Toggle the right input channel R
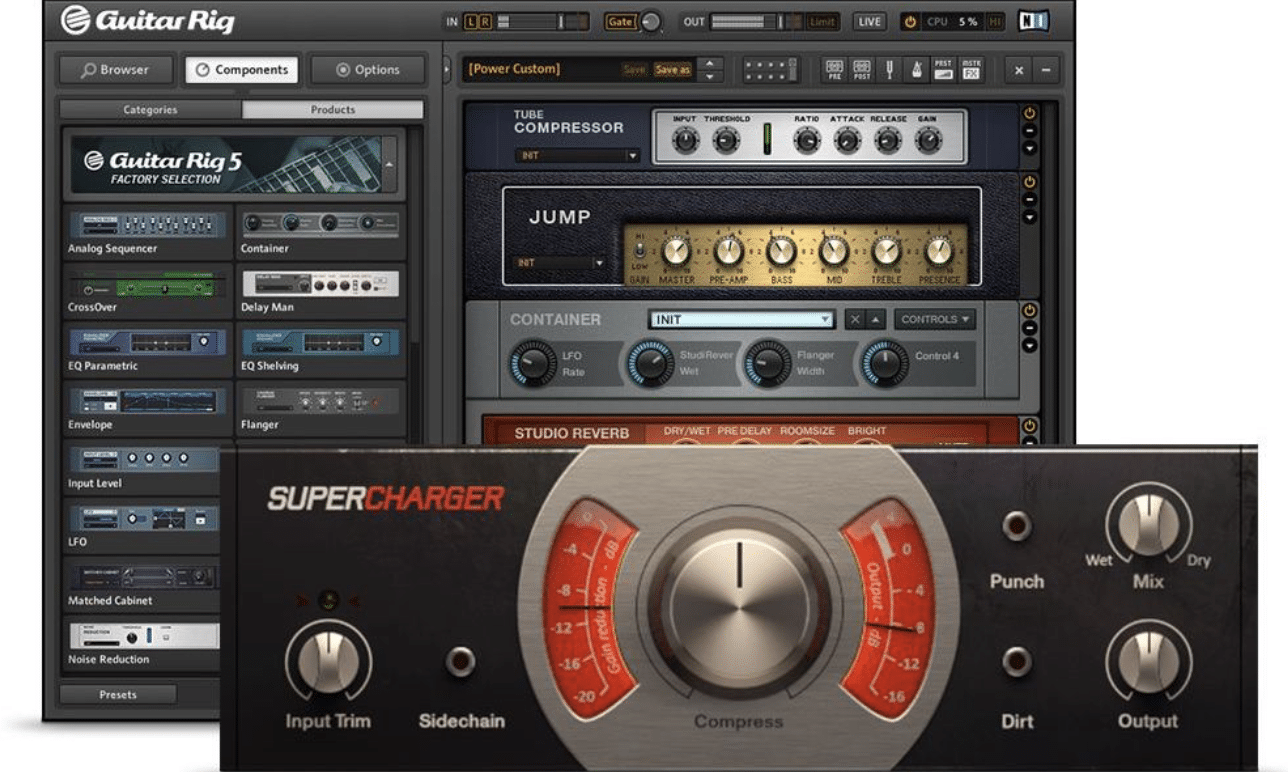 pos(485,21)
